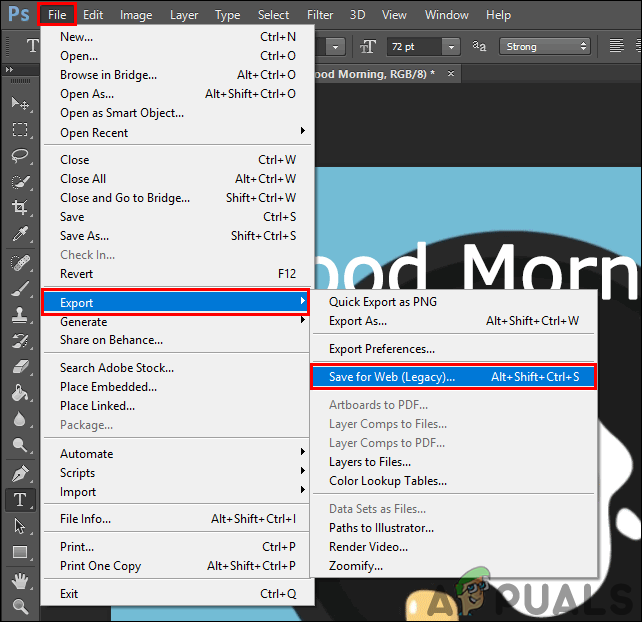This screenshot has width=642, height=622.
Task: Select the Paint Bucket tool
Action: pyautogui.click(x=20, y=393)
